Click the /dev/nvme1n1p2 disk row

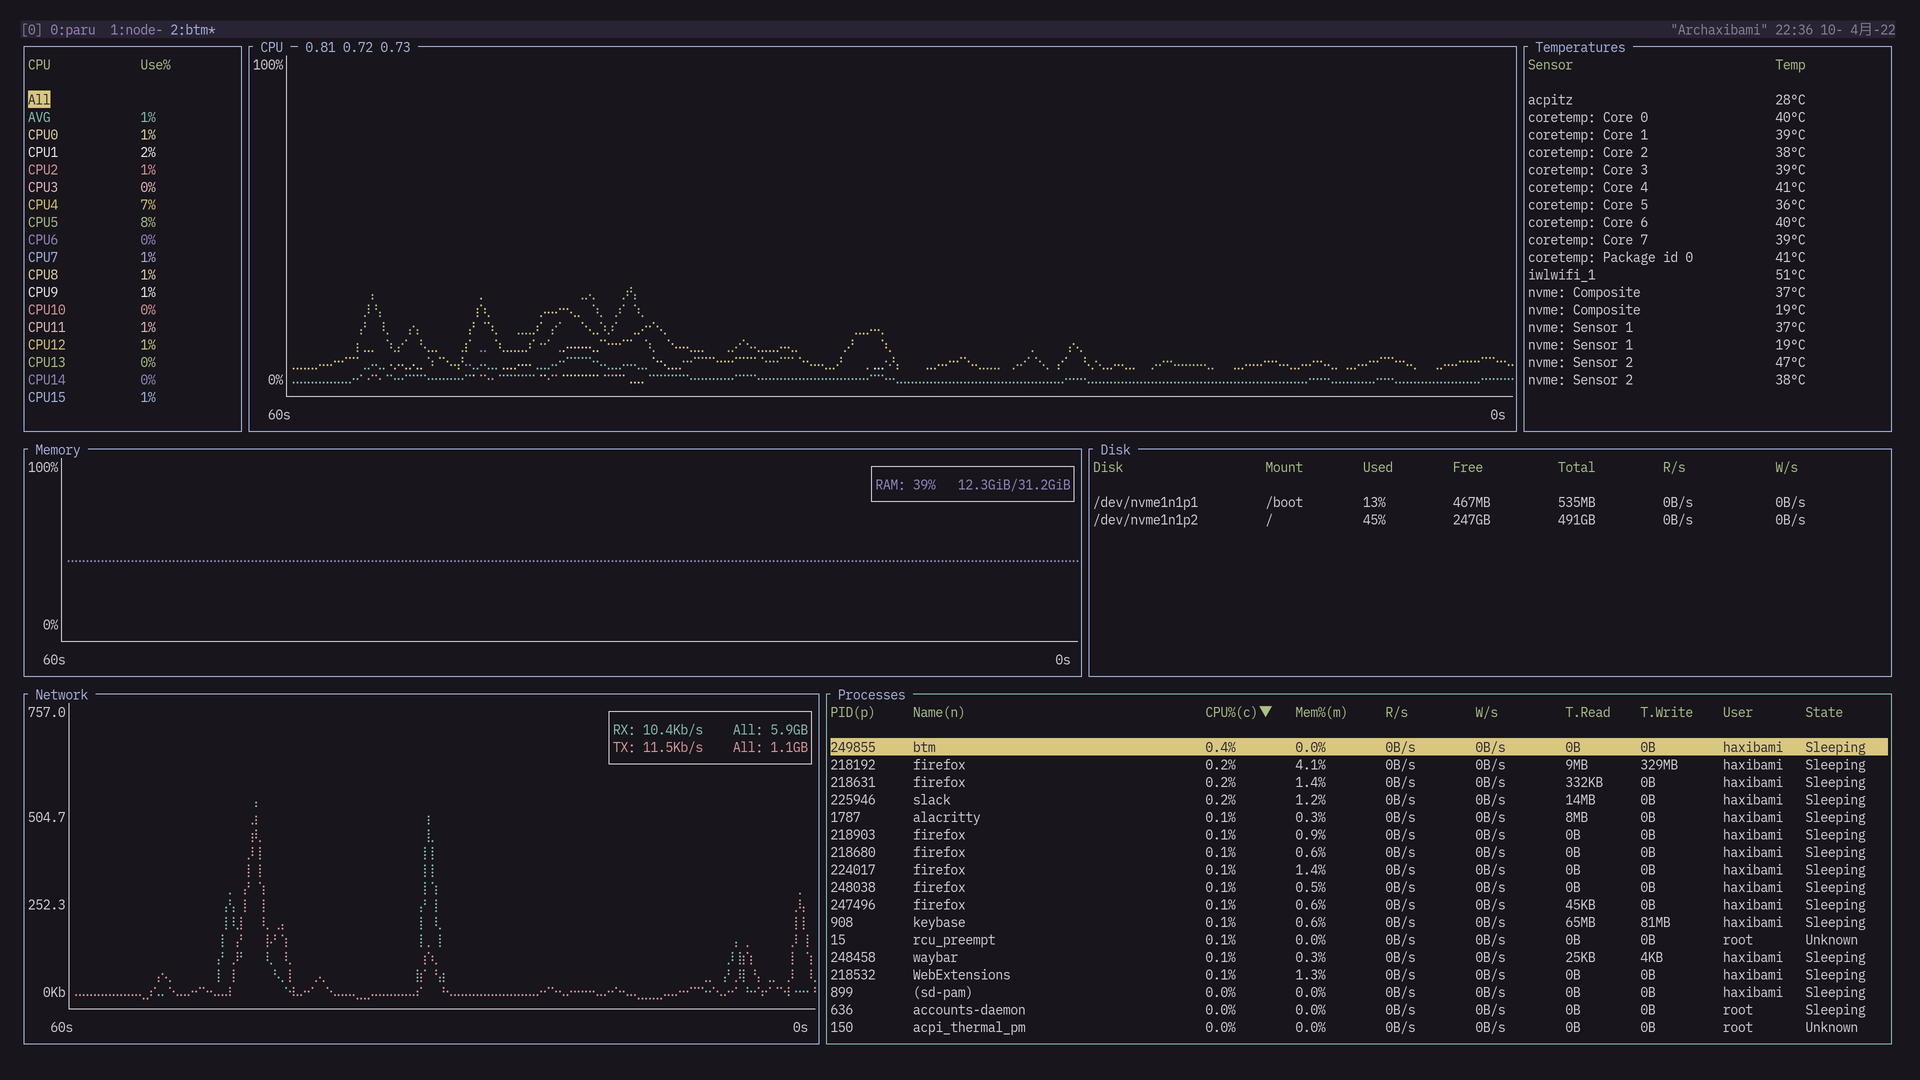tap(1145, 520)
